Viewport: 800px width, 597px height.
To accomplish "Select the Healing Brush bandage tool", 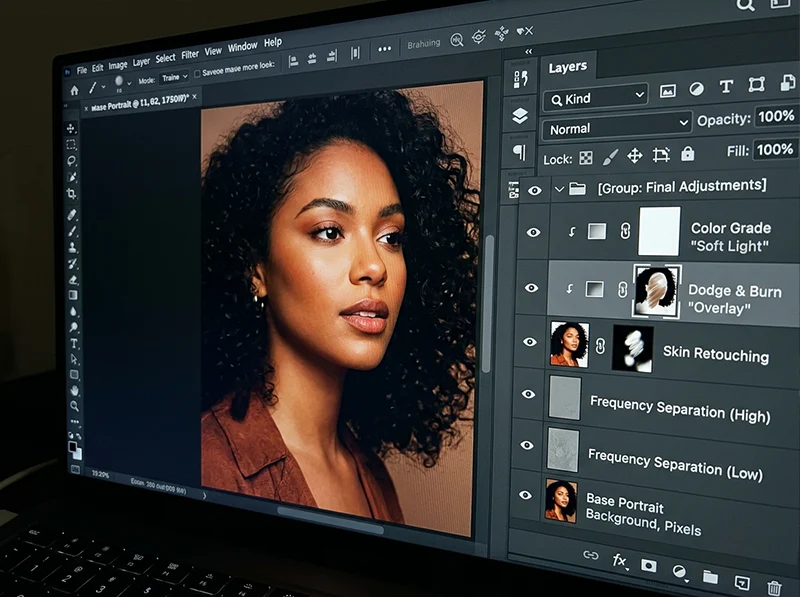I will pos(72,214).
